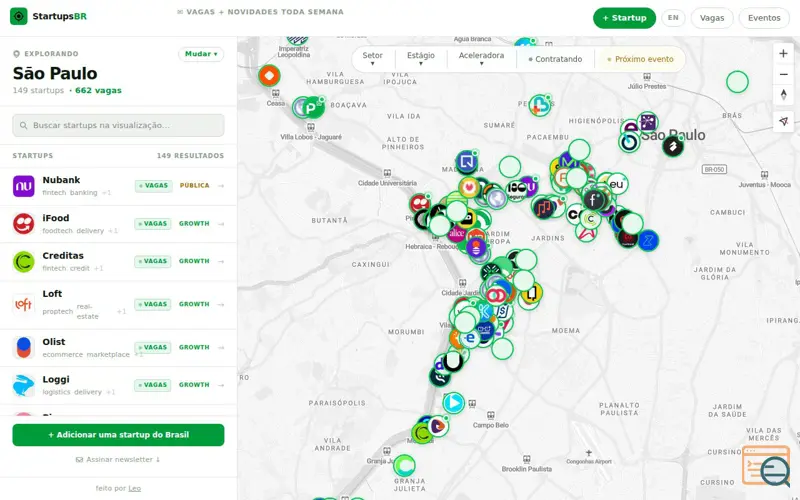The image size is (800, 500).
Task: Click the purple network marker near Higienópolis
Action: [x=647, y=122]
